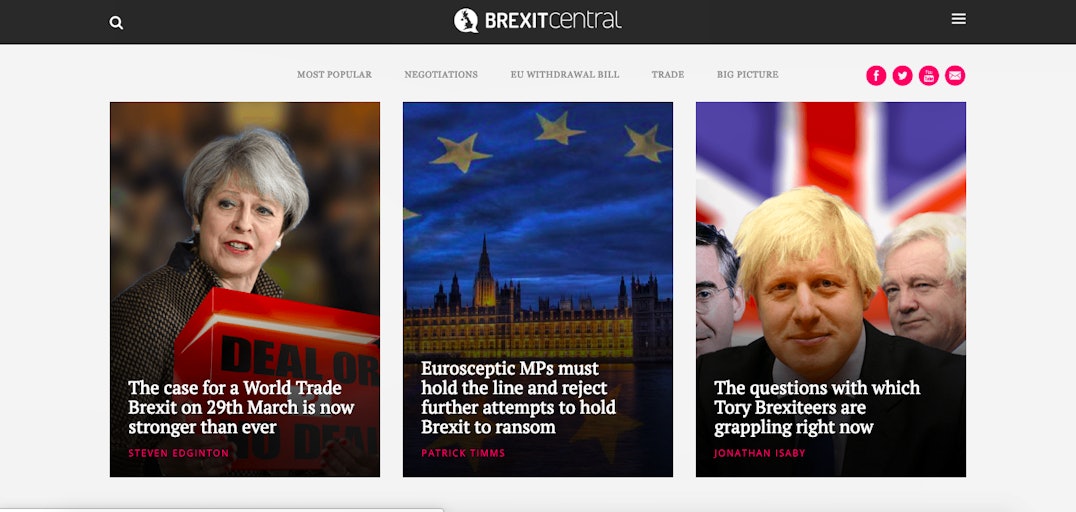
Task: Visit the Twitter profile icon
Action: click(902, 75)
